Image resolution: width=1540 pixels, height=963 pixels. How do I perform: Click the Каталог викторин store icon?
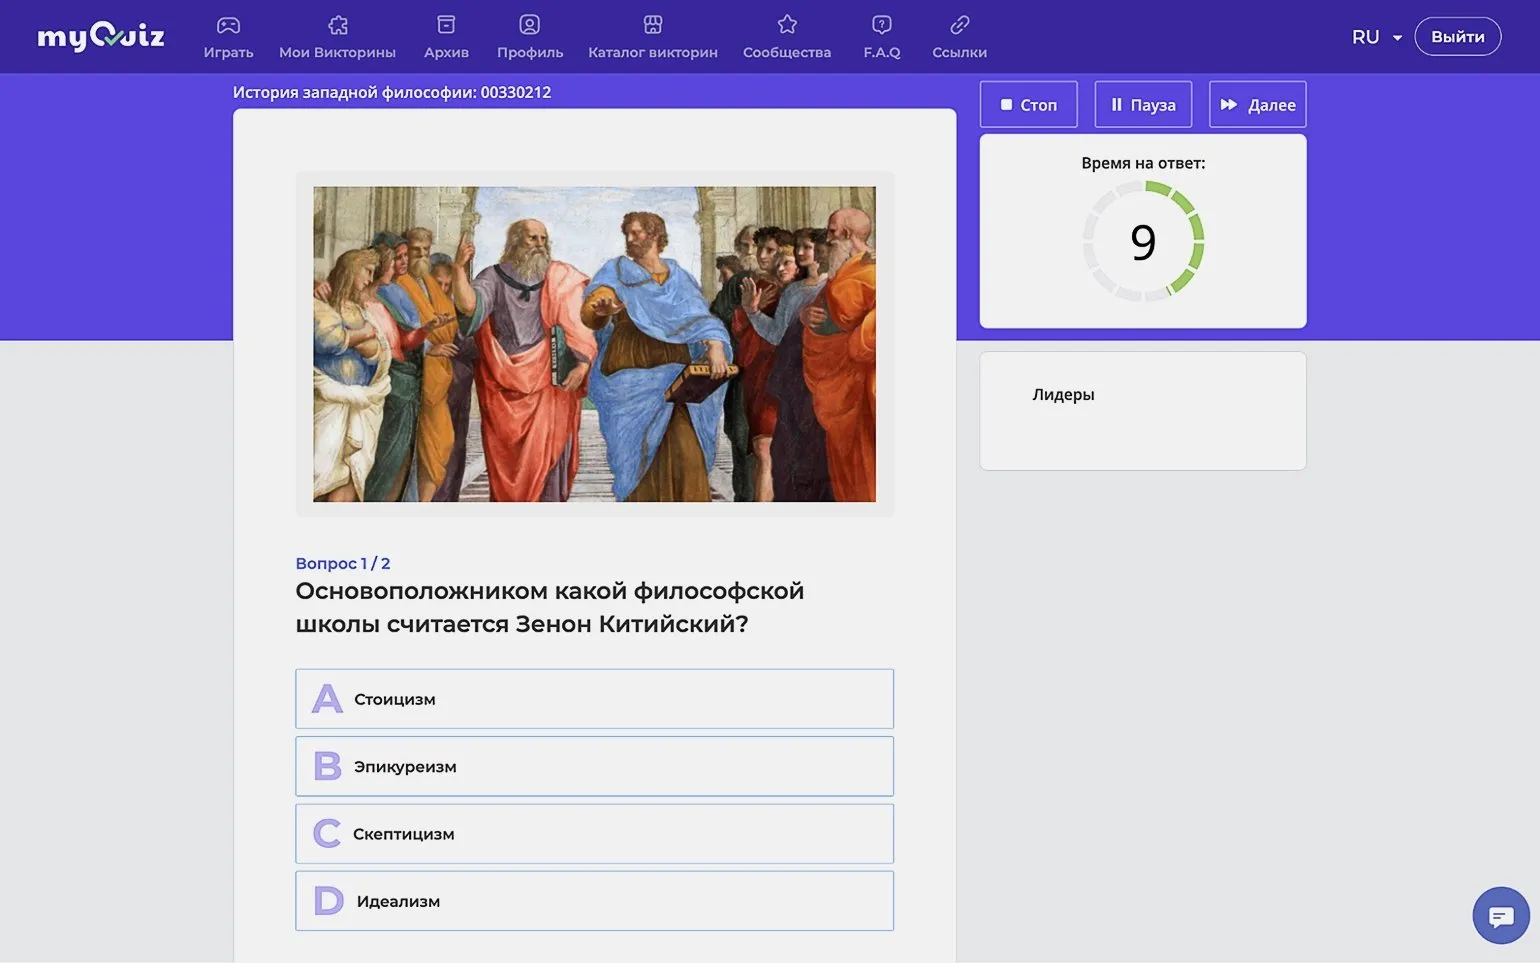pyautogui.click(x=652, y=25)
